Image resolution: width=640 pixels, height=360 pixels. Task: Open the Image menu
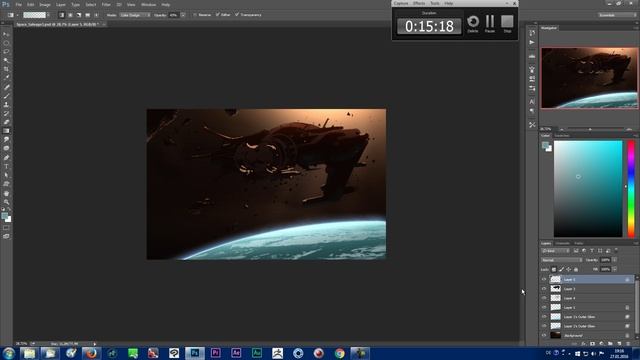pyautogui.click(x=45, y=5)
